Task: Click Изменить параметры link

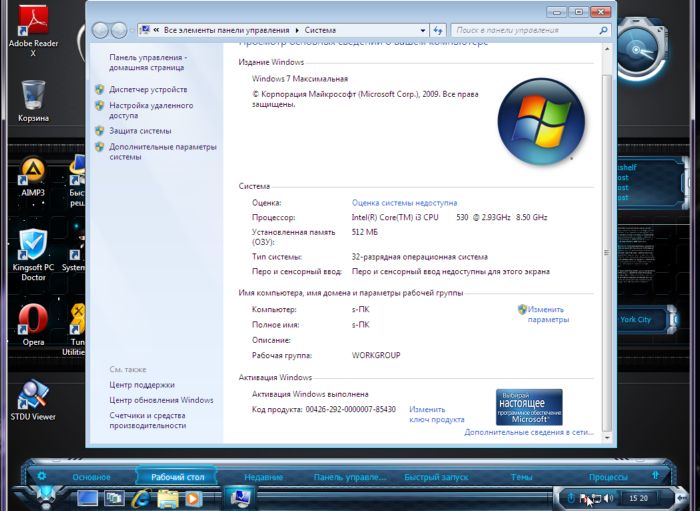Action: [547, 314]
